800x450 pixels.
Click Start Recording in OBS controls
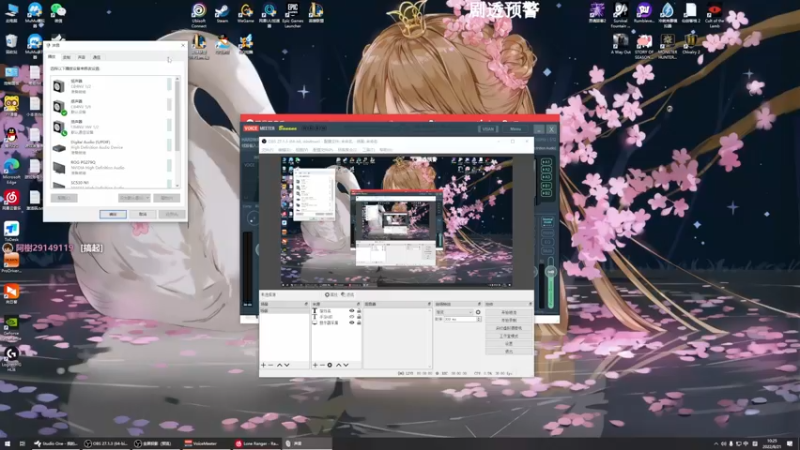click(x=509, y=320)
